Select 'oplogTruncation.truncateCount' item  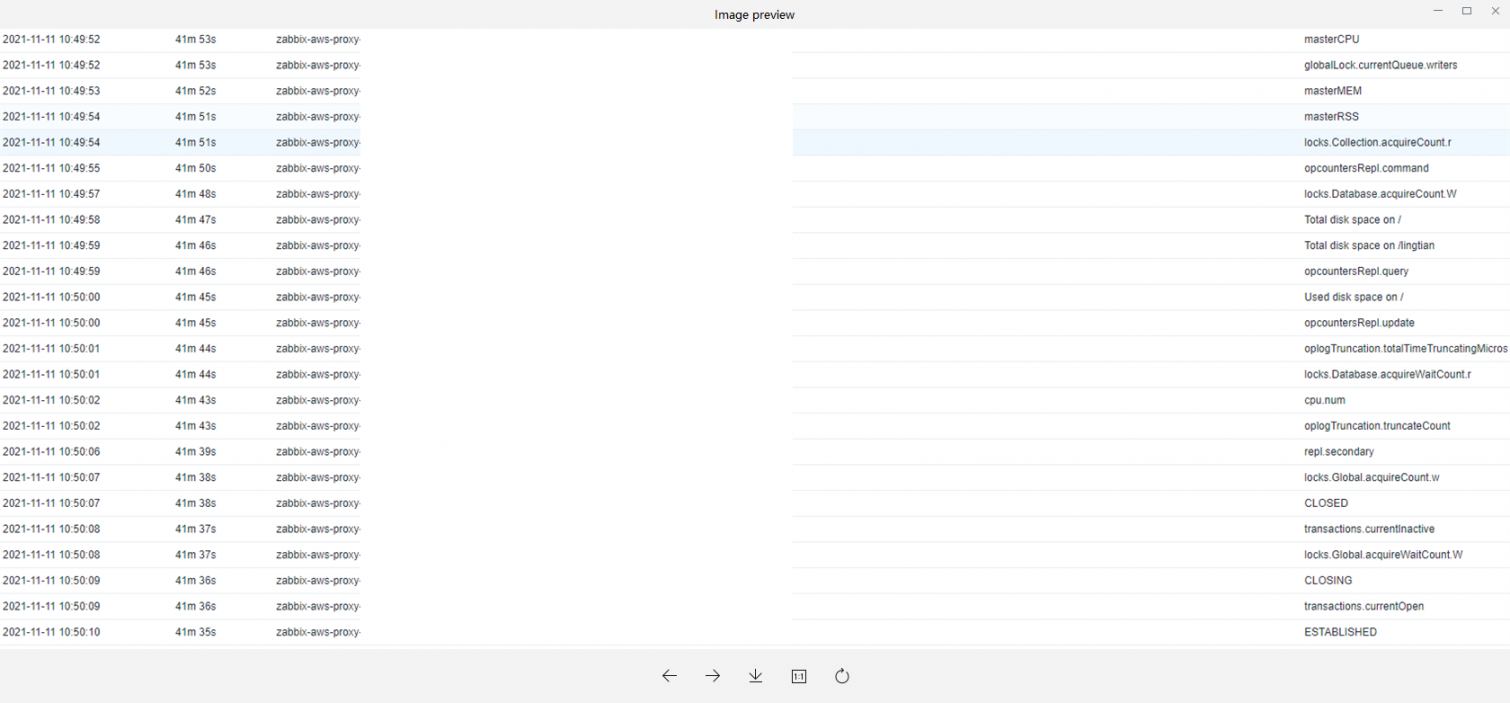coord(1377,426)
